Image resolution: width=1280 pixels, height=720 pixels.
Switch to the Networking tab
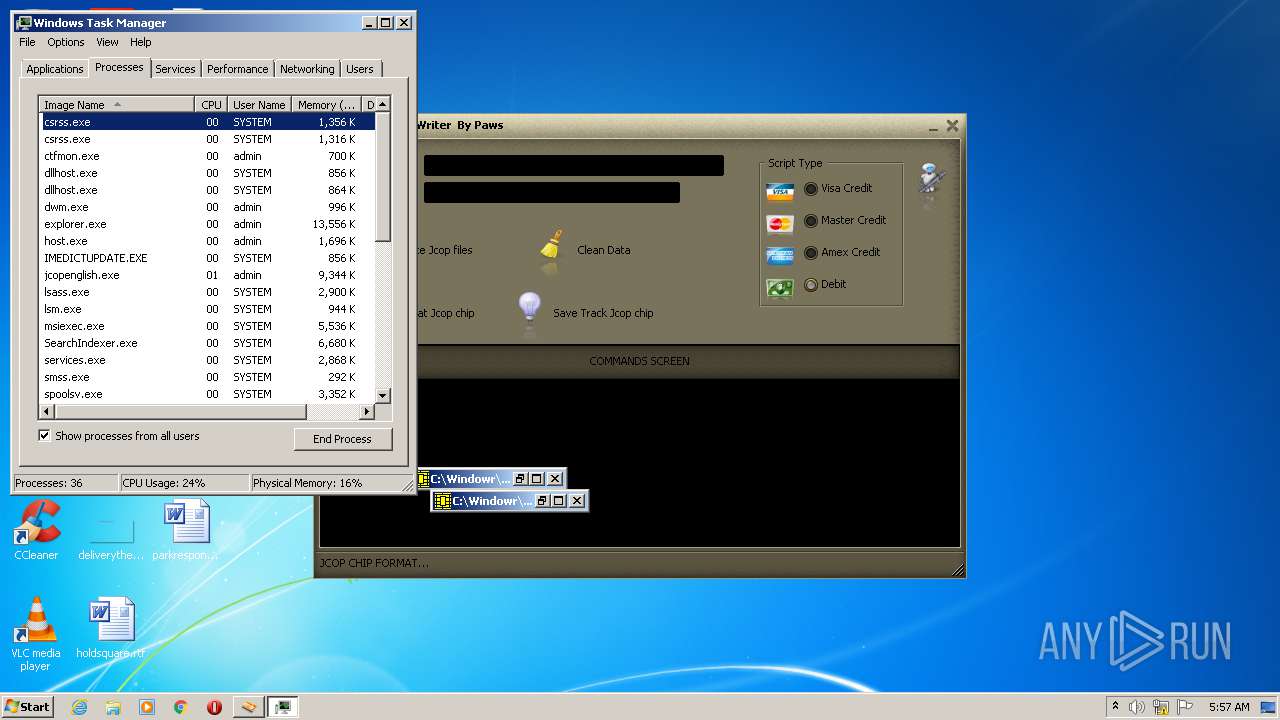pos(307,69)
